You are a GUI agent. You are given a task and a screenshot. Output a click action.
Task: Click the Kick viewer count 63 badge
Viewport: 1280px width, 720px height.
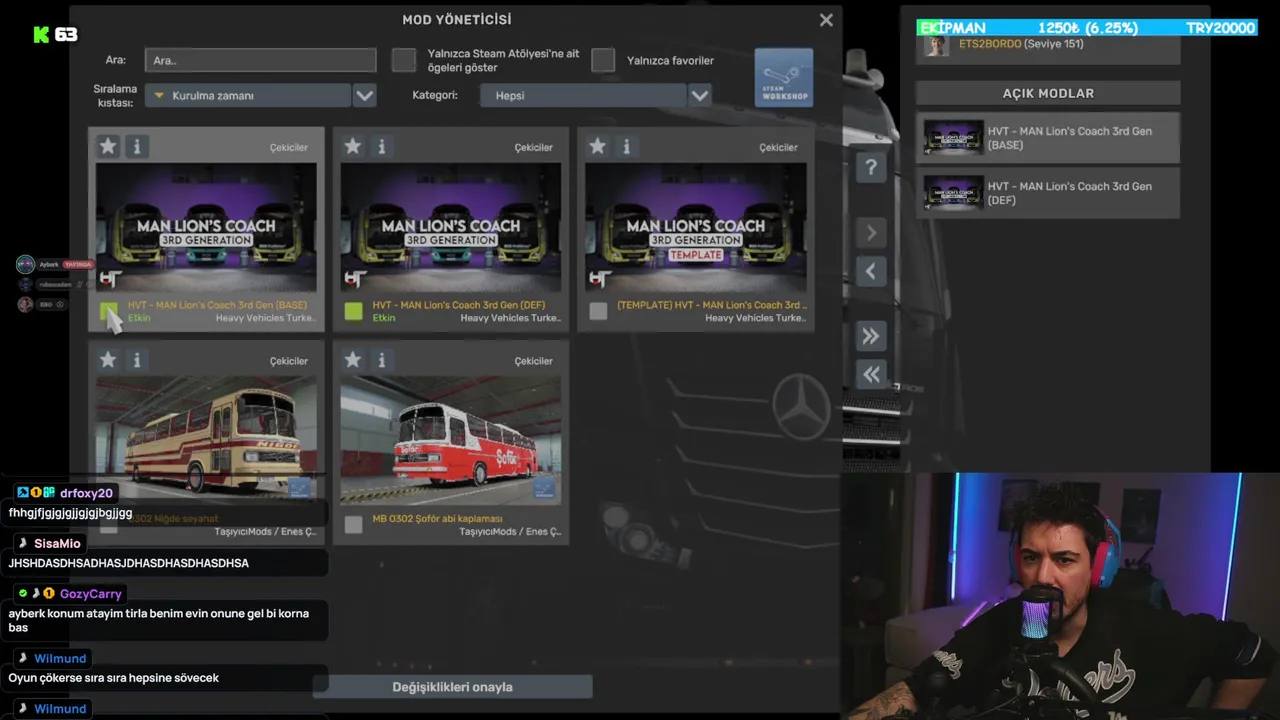tap(55, 34)
